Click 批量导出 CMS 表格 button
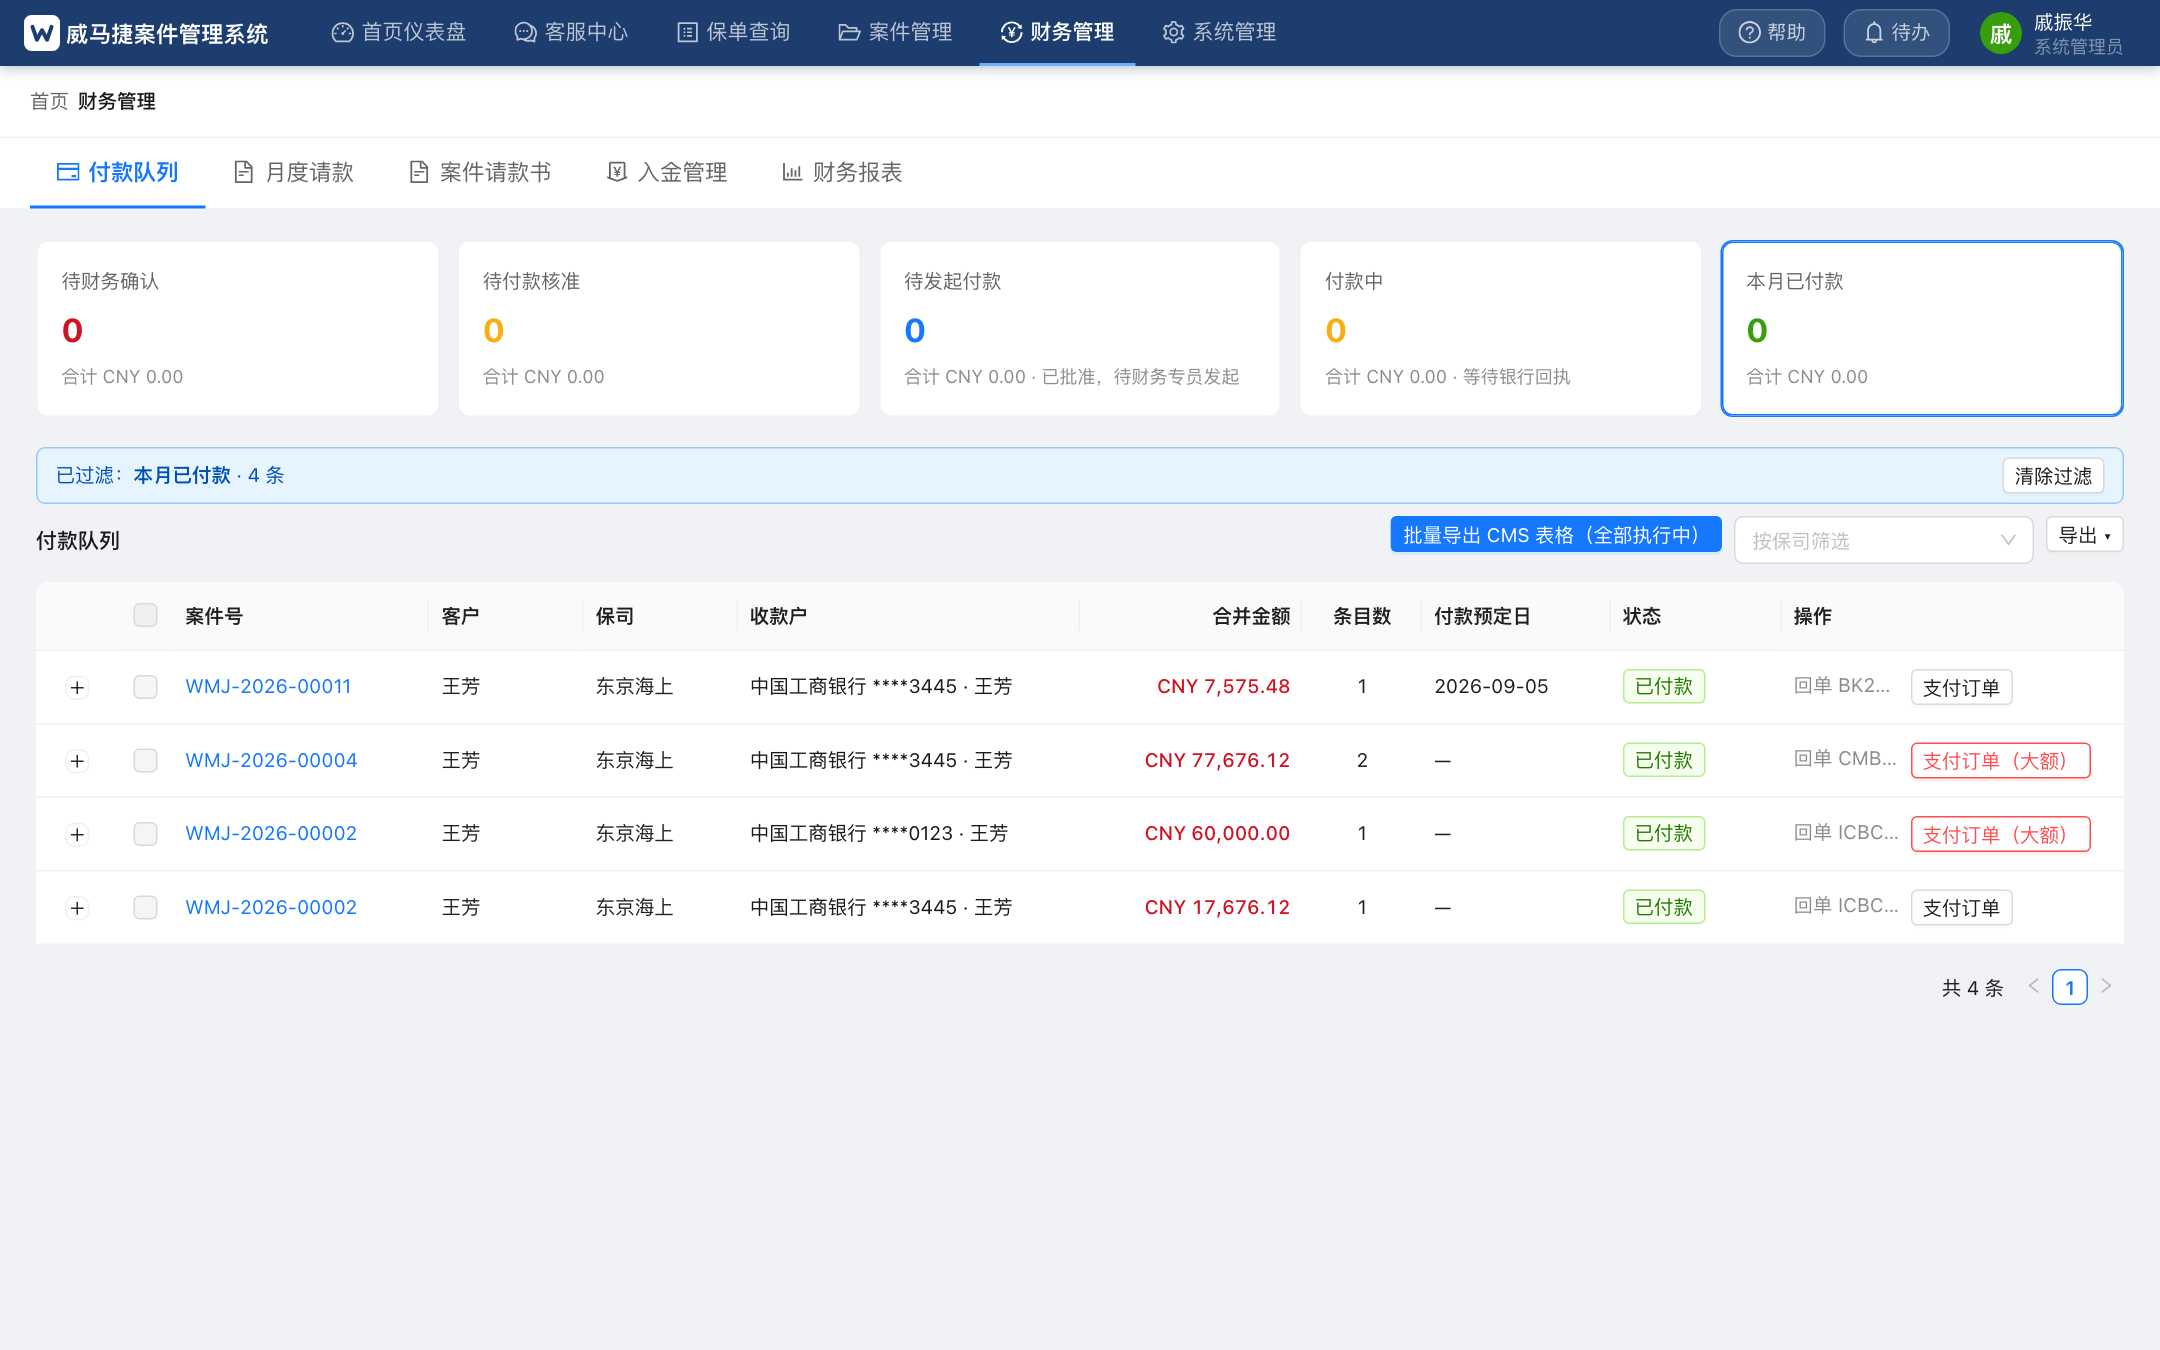The image size is (2160, 1350). [x=1556, y=535]
